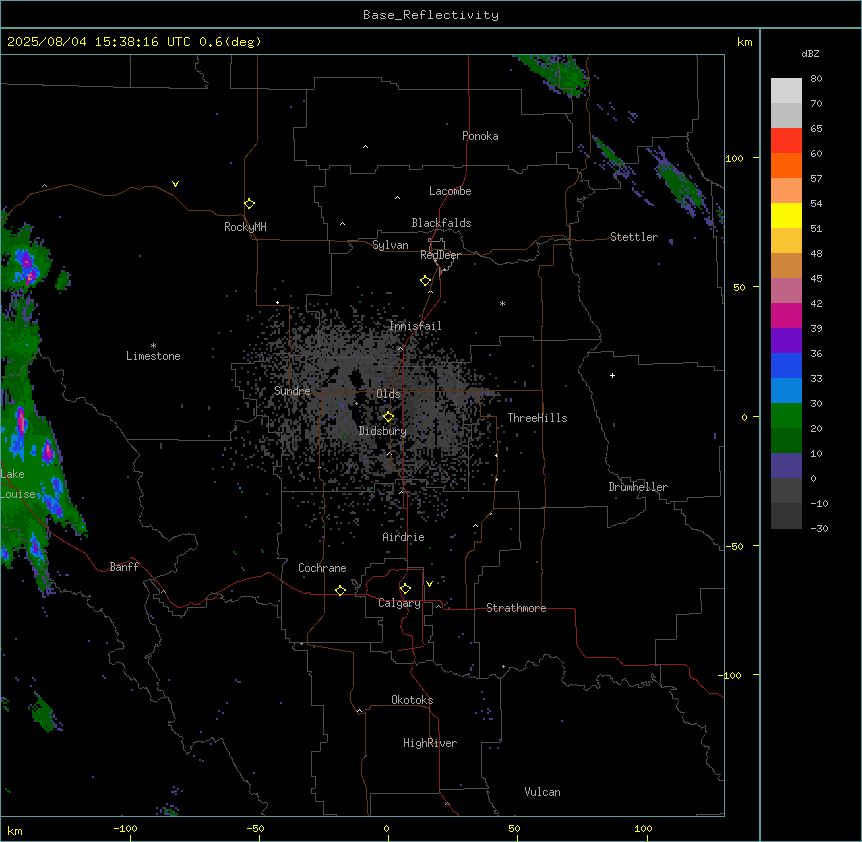
Task: Click the Okotoks city label
Action: click(412, 700)
